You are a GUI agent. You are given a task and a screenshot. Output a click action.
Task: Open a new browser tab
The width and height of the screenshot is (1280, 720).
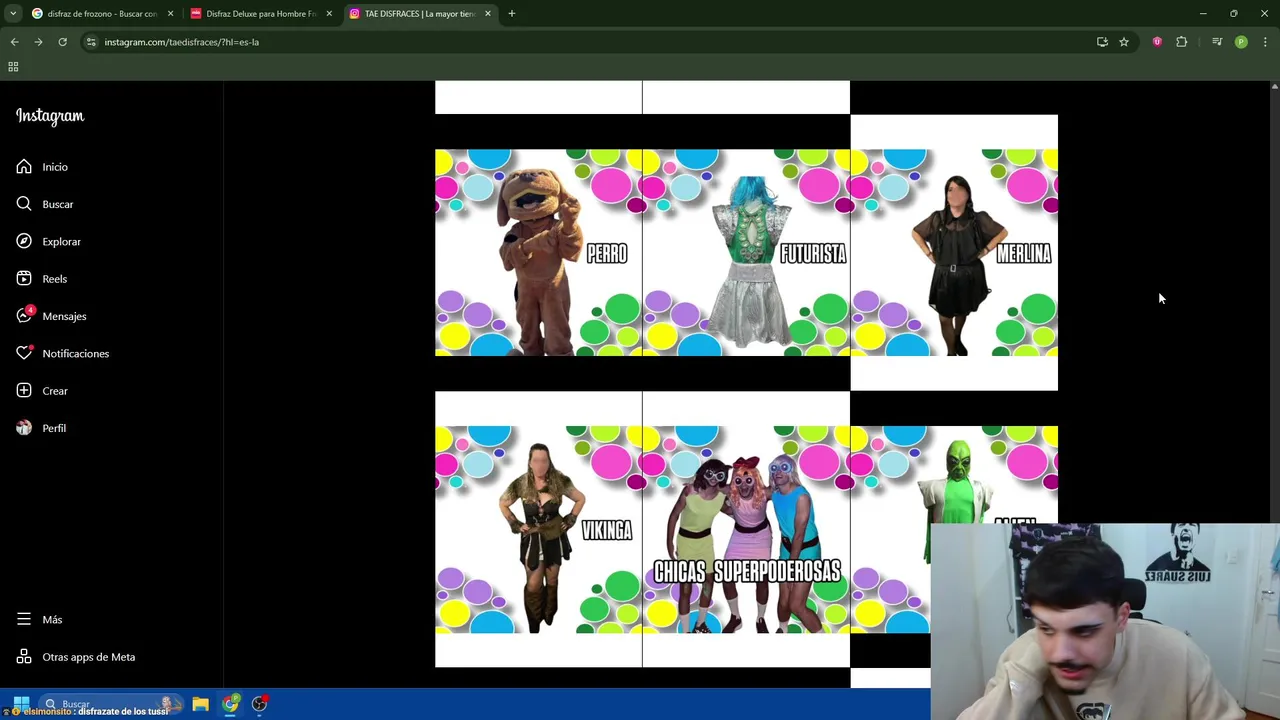coord(511,14)
